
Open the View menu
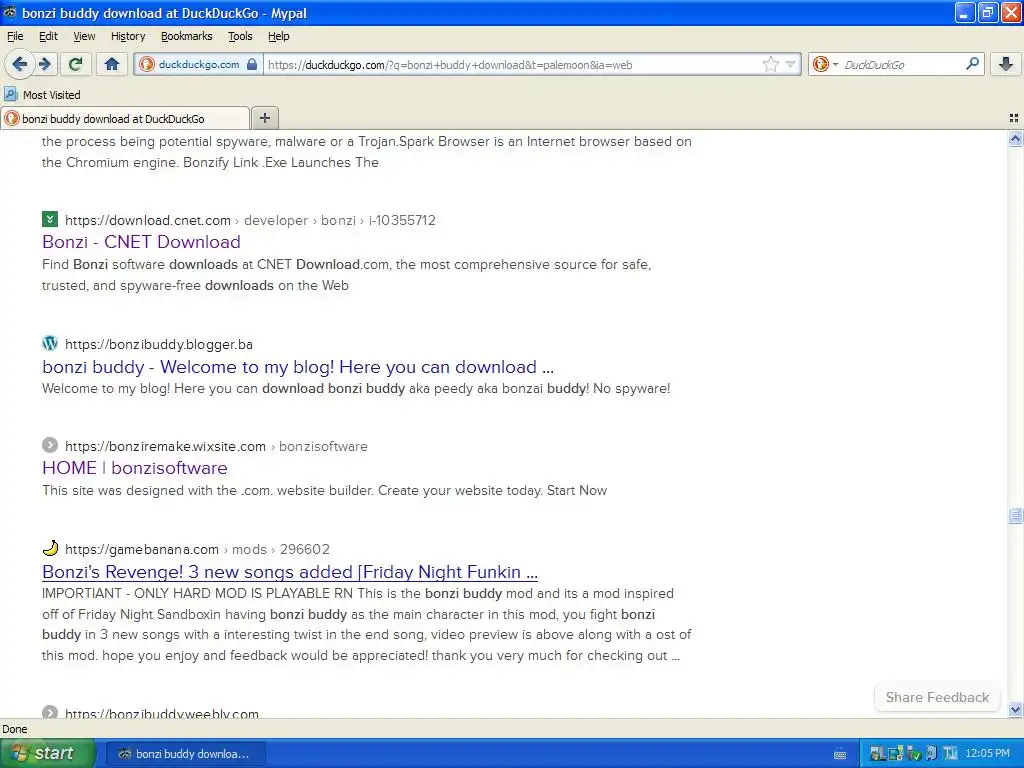[x=84, y=37]
